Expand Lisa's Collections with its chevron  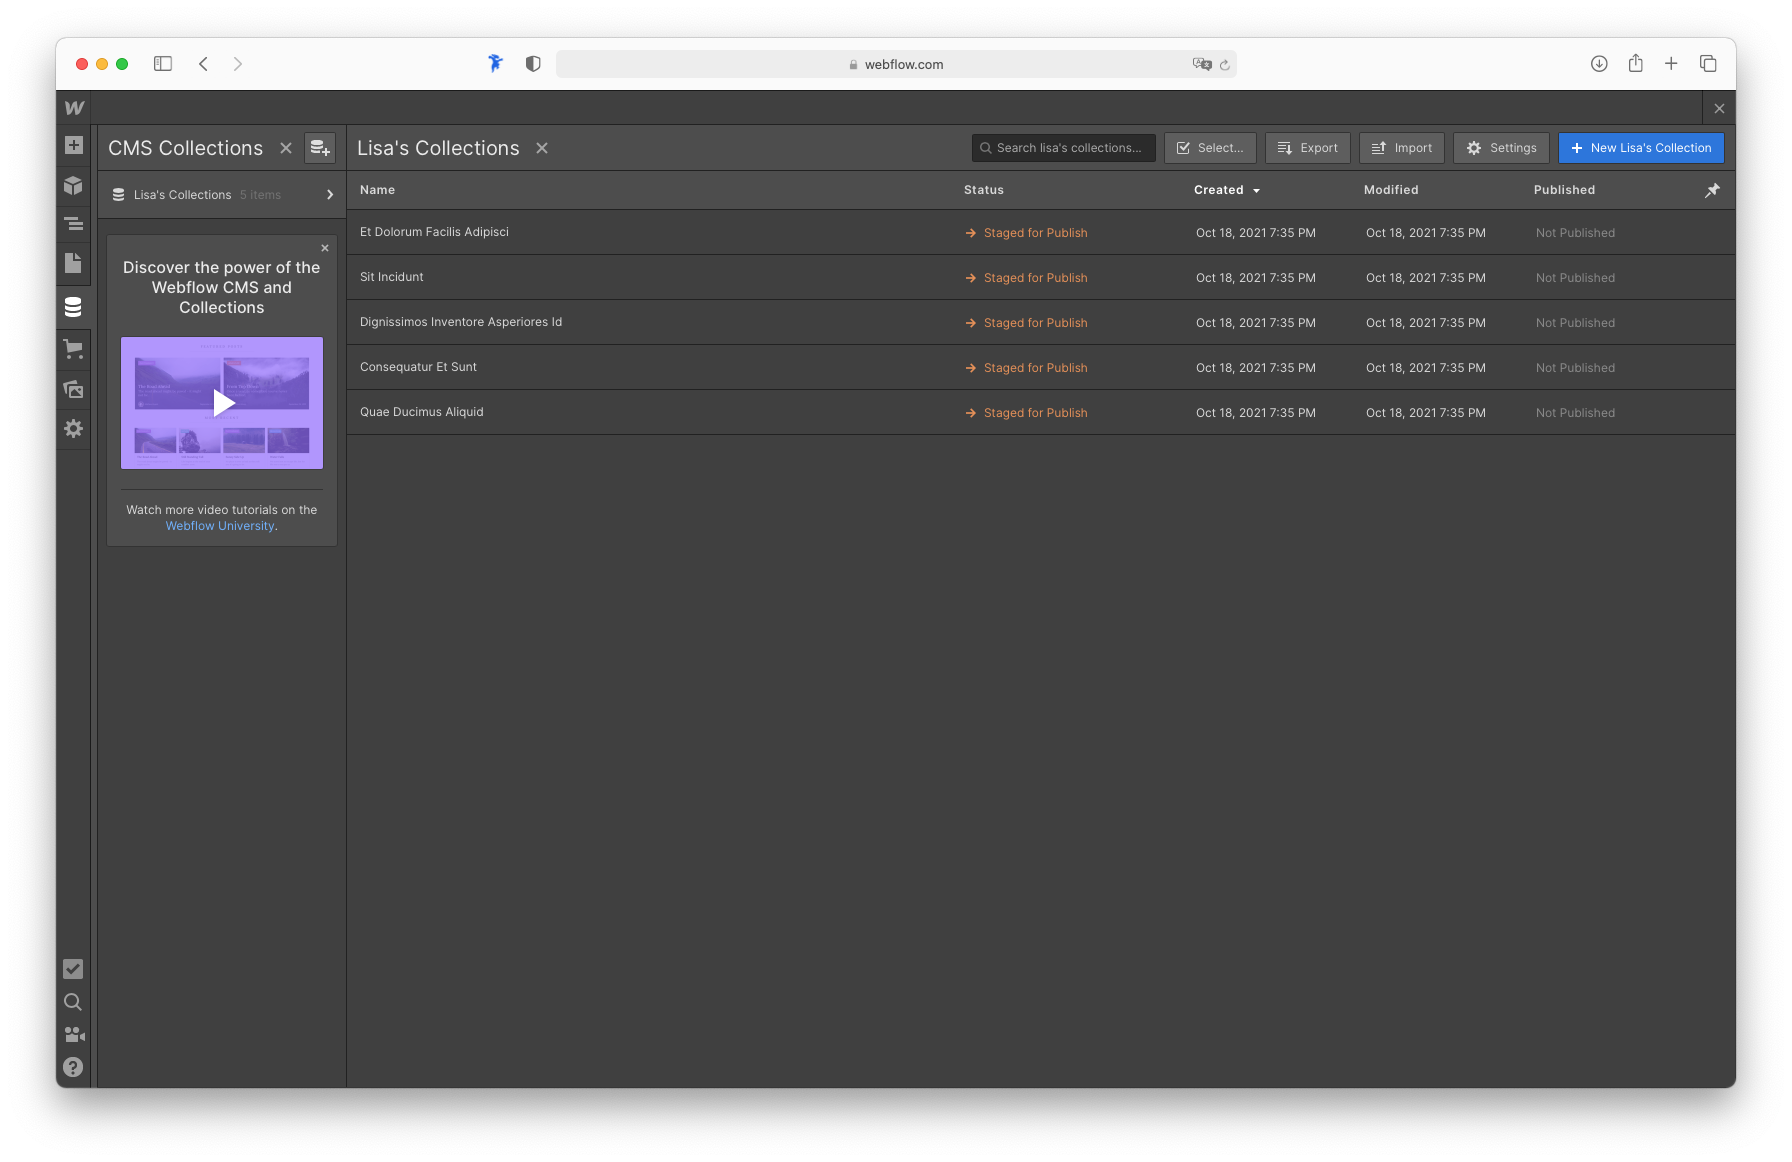(330, 194)
